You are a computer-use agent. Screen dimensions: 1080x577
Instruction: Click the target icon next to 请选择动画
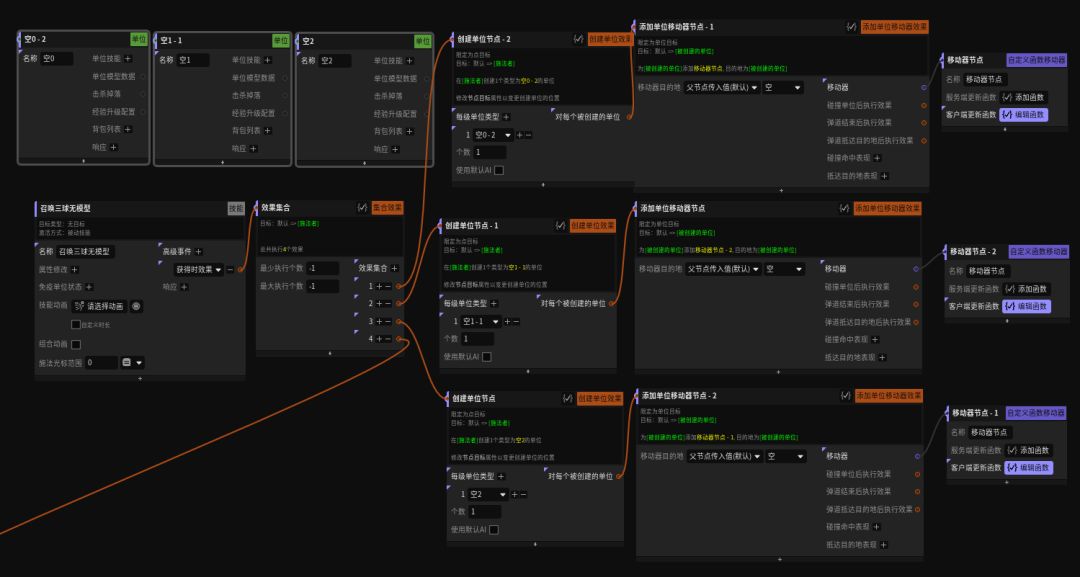136,306
